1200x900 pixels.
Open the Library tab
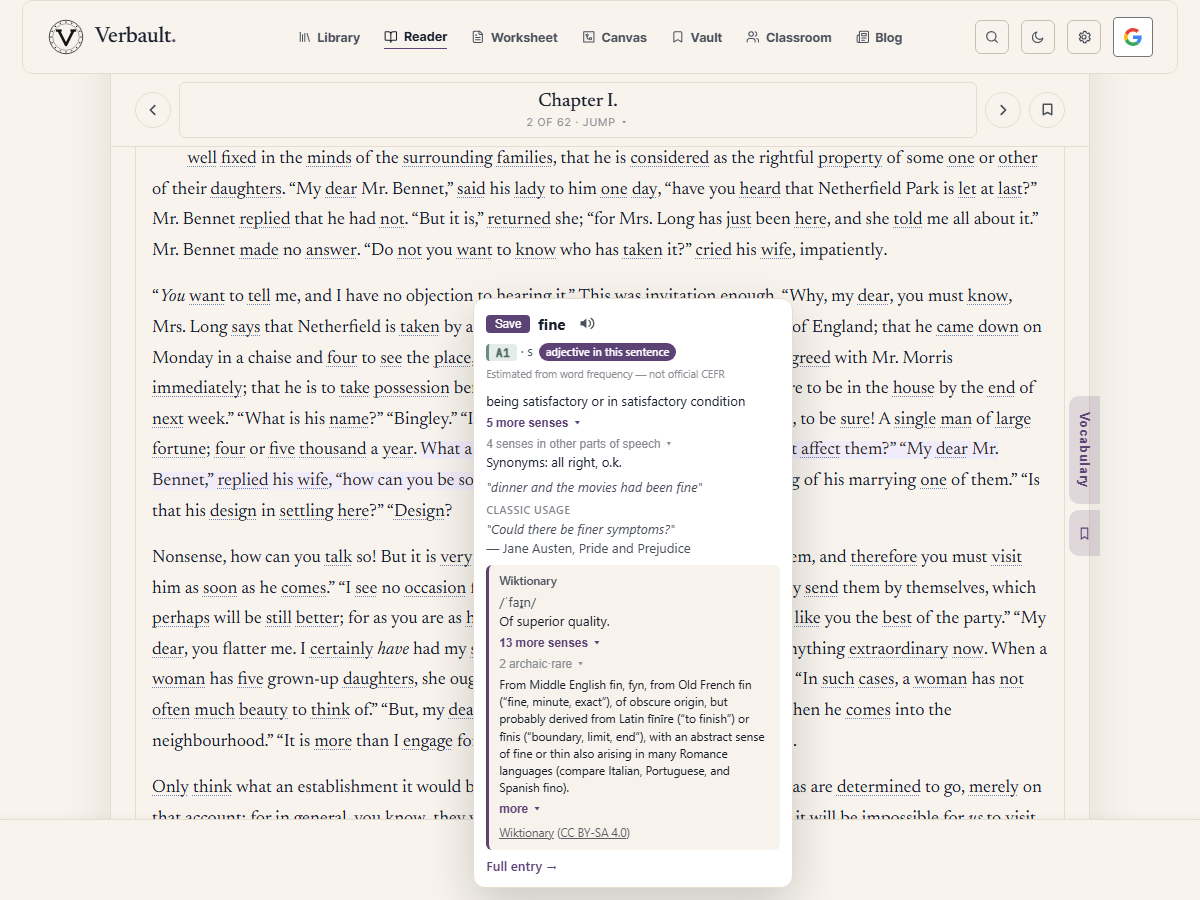[329, 37]
